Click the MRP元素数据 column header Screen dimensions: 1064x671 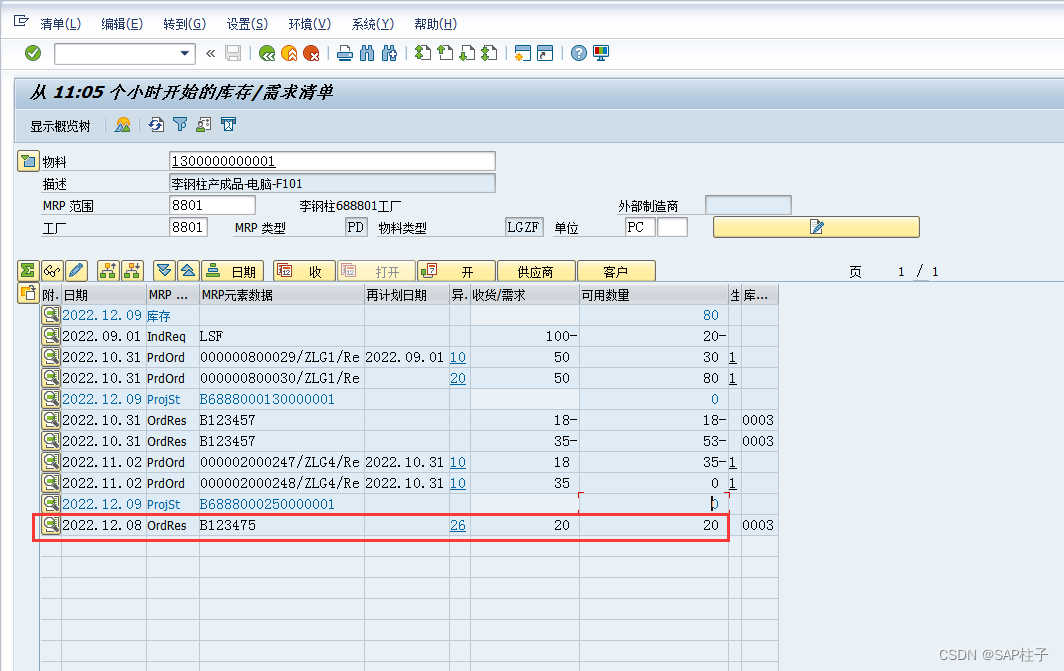tap(282, 294)
